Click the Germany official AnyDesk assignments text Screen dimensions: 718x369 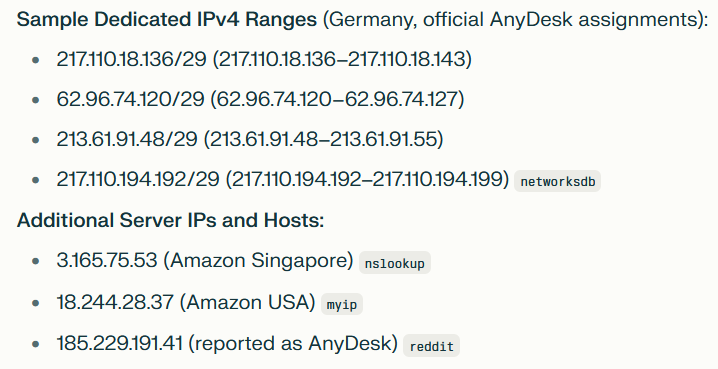tap(516, 20)
